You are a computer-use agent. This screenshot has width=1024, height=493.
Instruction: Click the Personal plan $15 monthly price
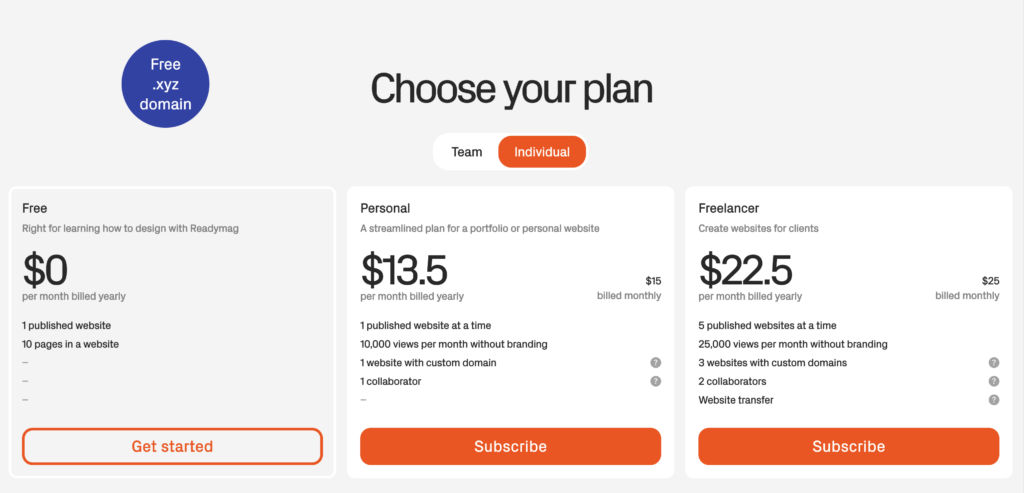[653, 281]
